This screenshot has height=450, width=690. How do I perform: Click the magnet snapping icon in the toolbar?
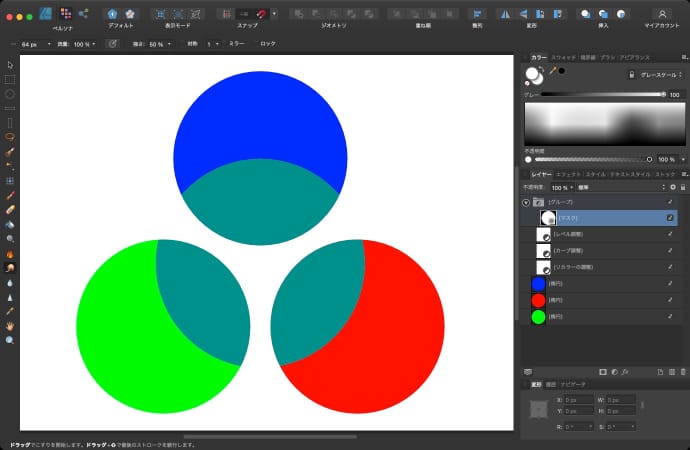tap(260, 14)
